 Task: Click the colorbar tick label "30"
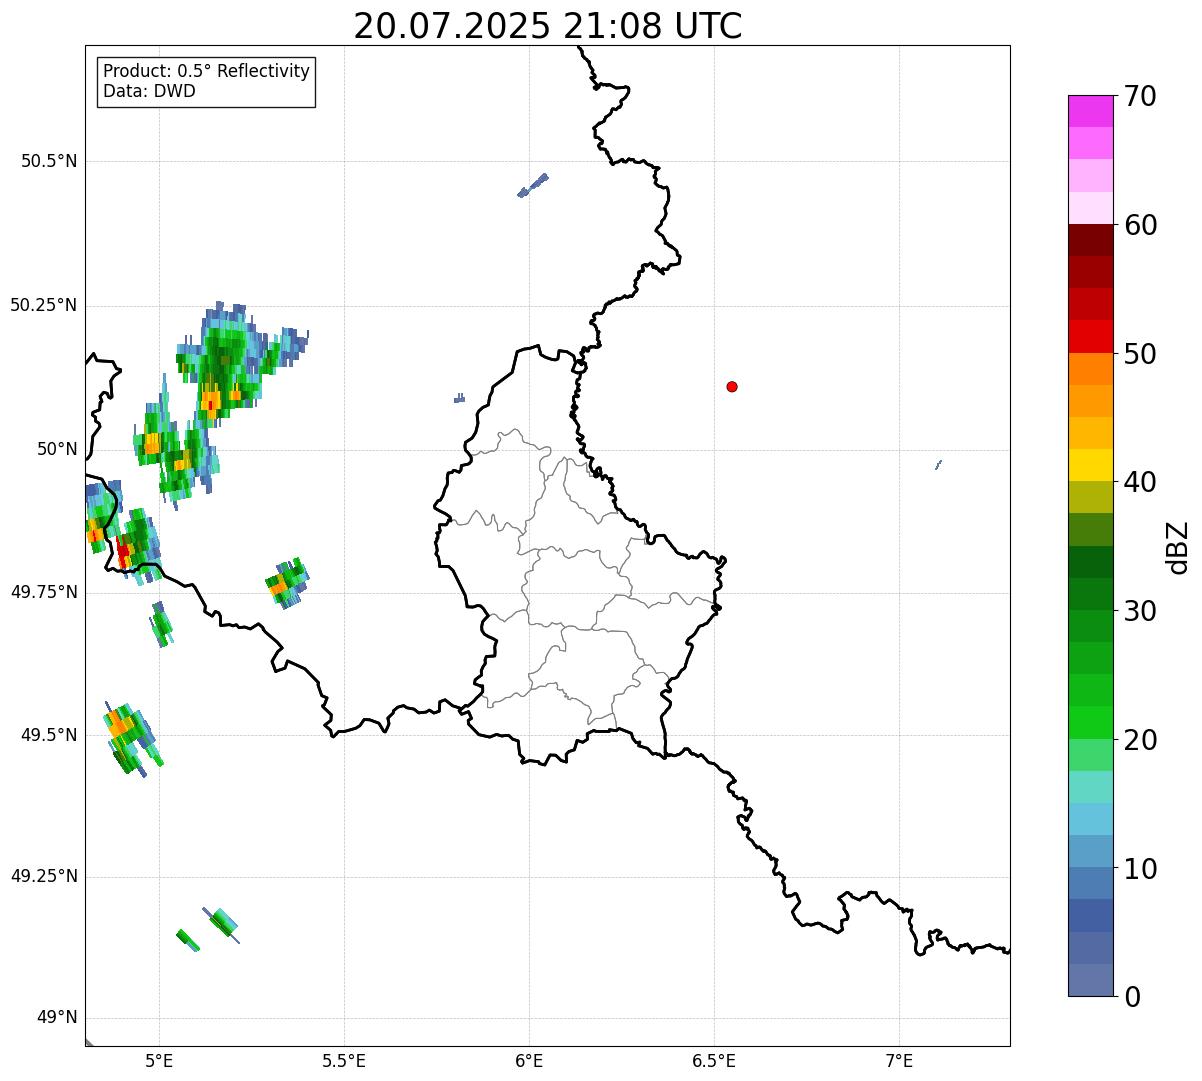click(1141, 611)
